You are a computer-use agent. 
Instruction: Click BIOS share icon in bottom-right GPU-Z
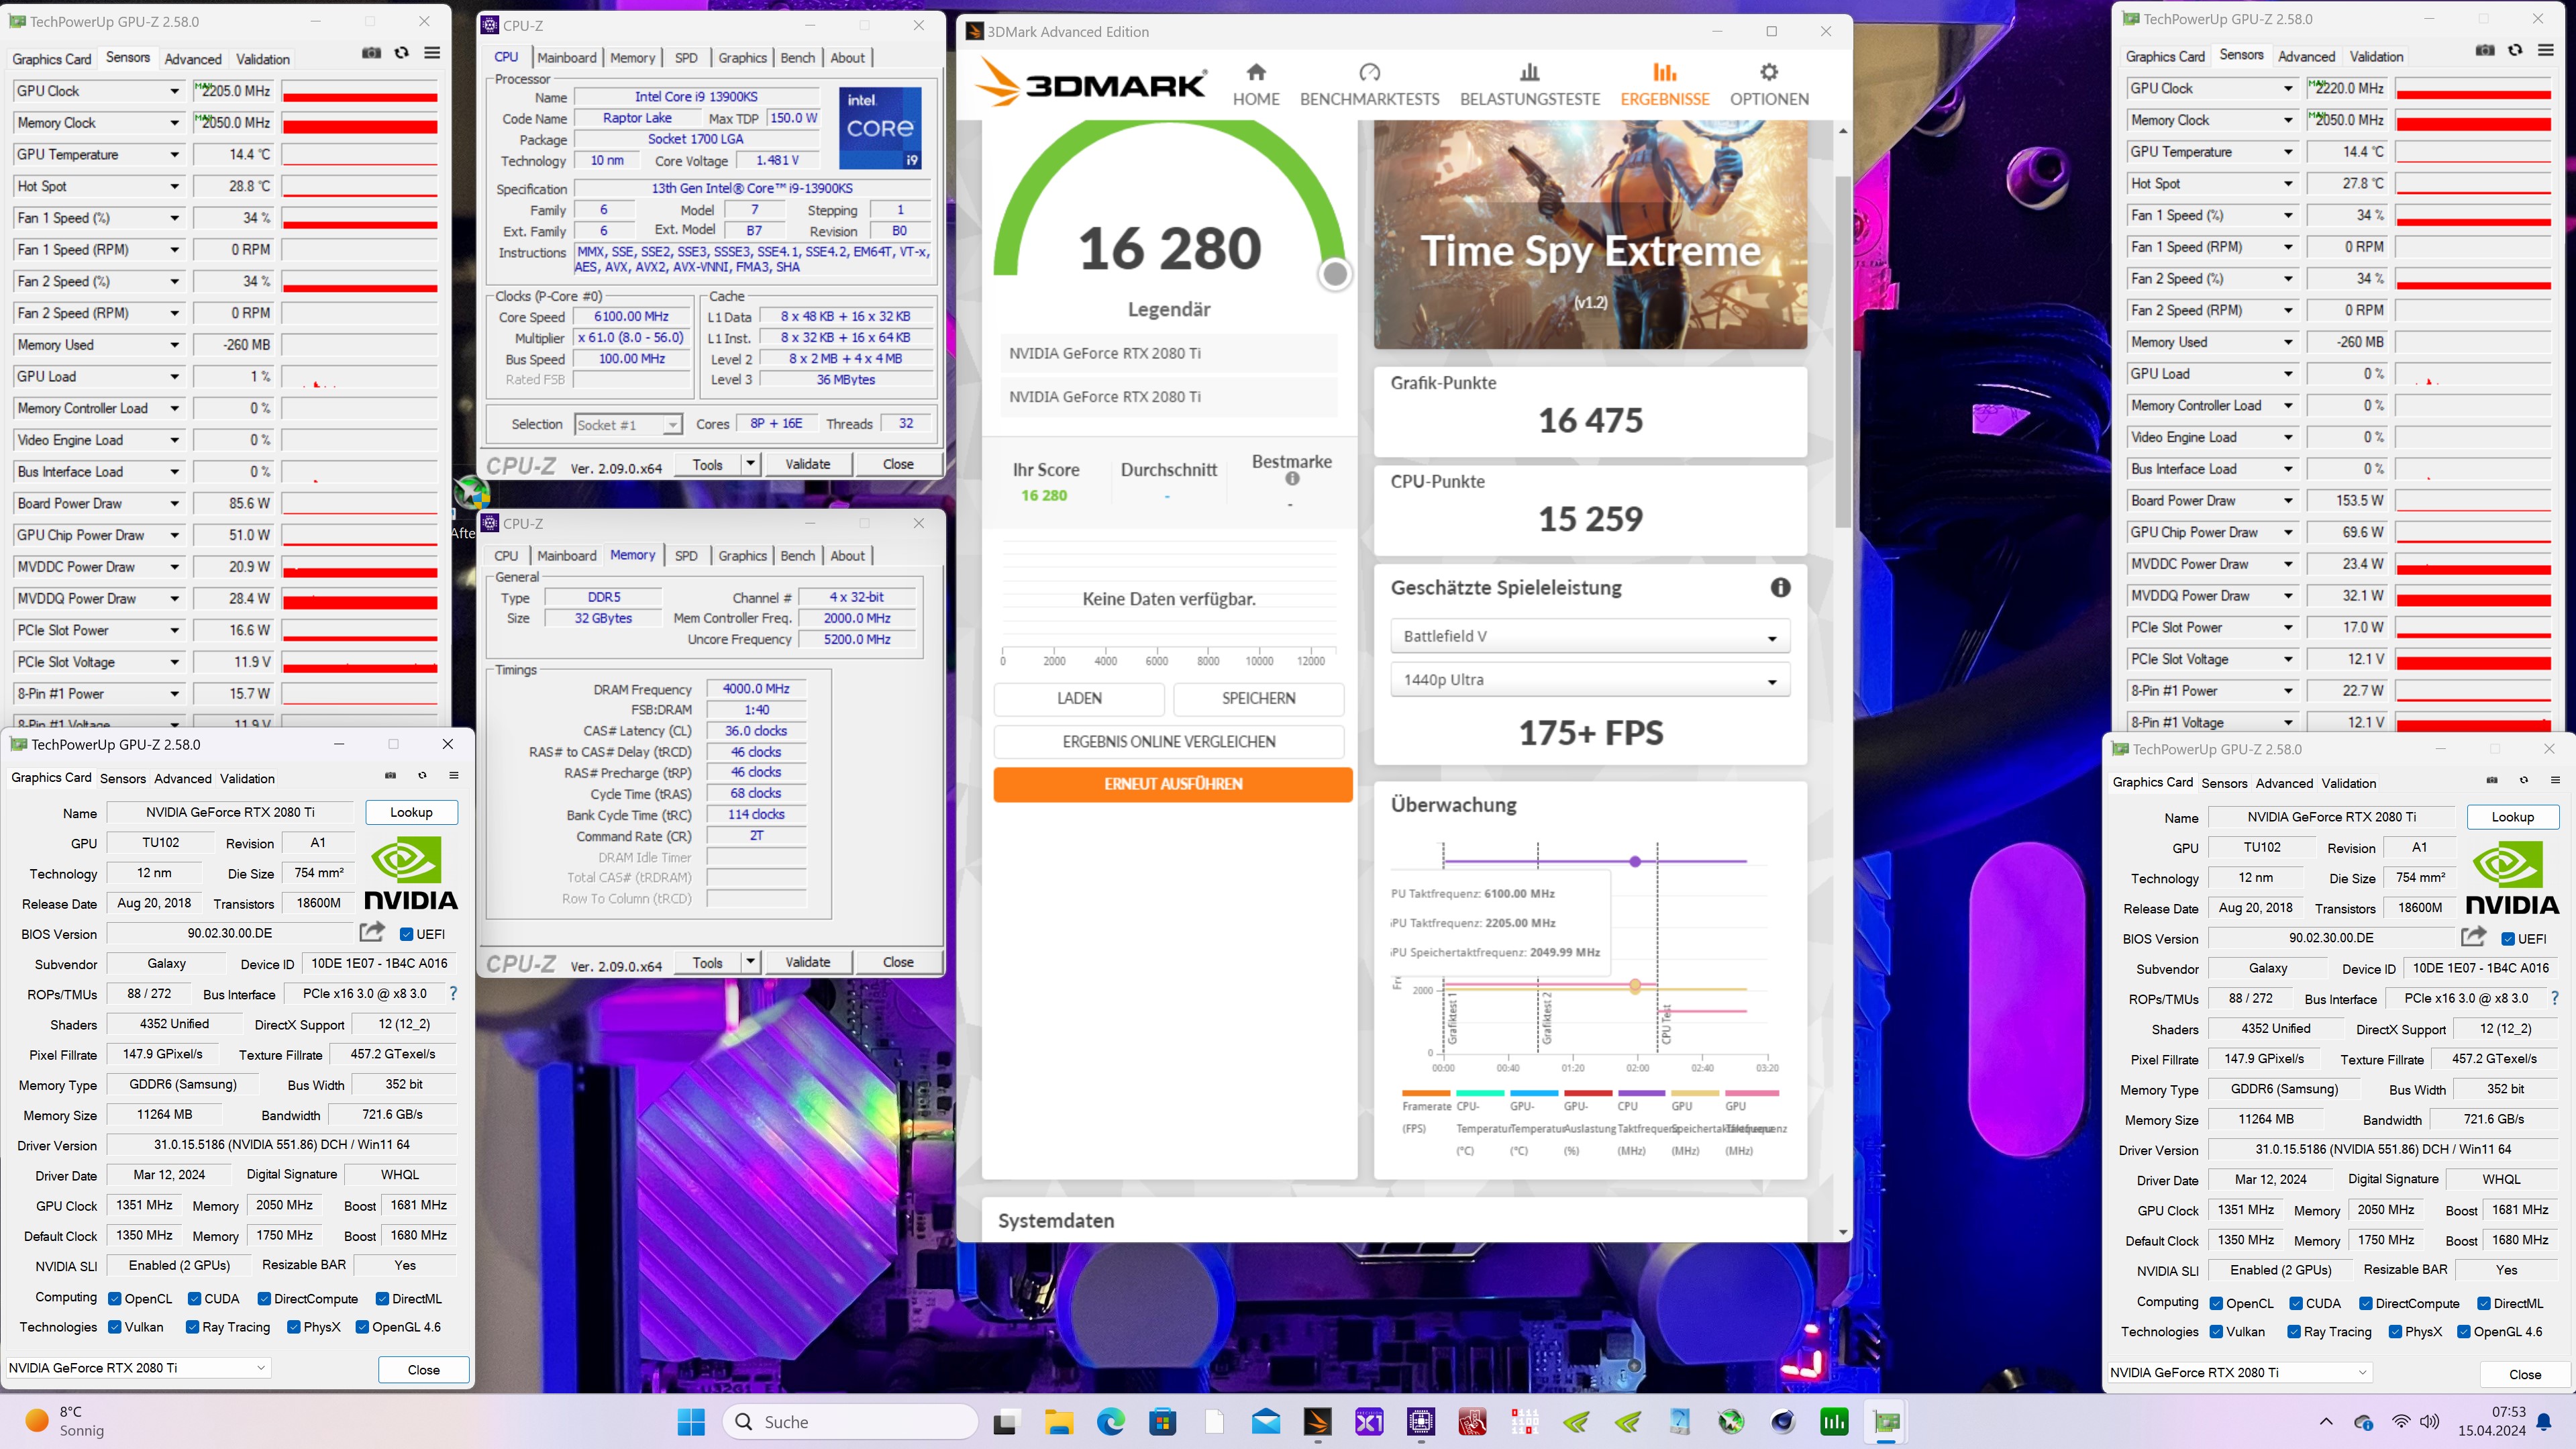tap(2474, 937)
